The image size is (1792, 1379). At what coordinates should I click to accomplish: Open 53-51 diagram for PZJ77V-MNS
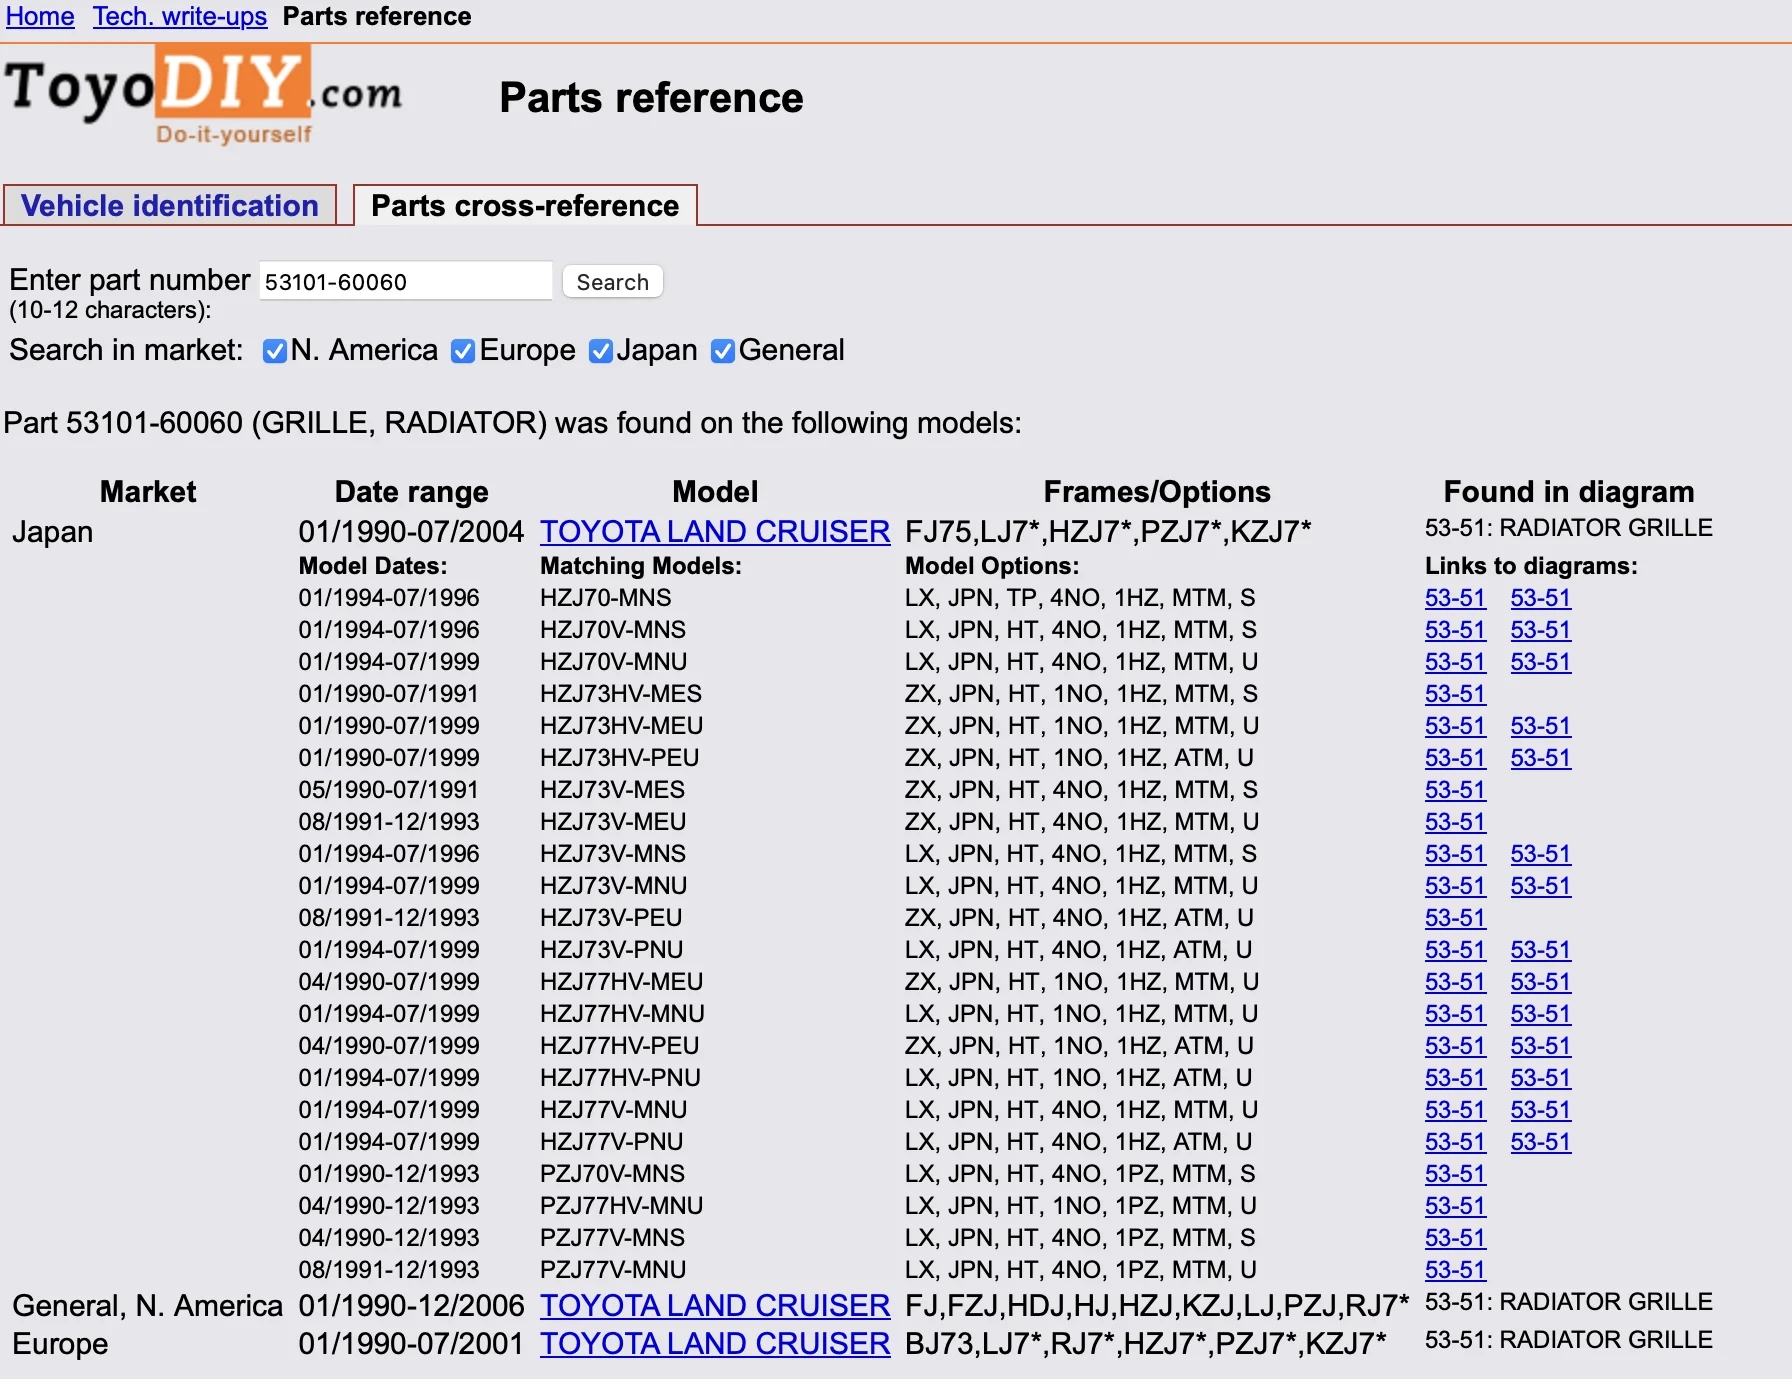[1455, 1238]
